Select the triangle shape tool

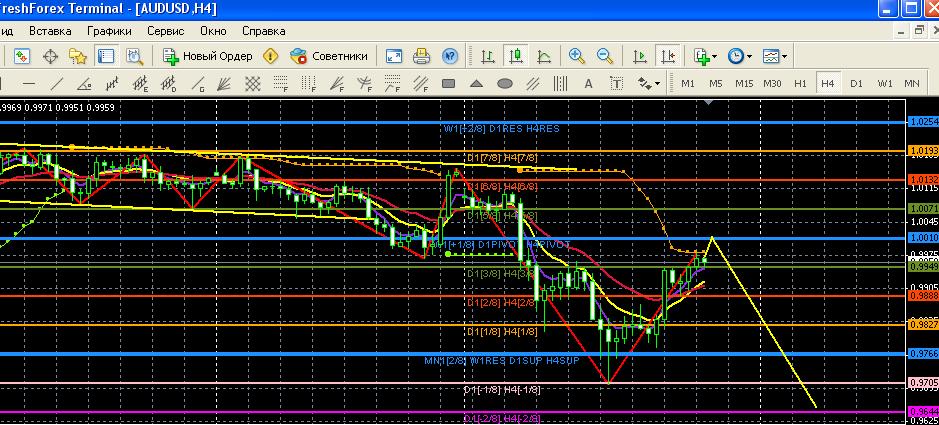point(476,84)
